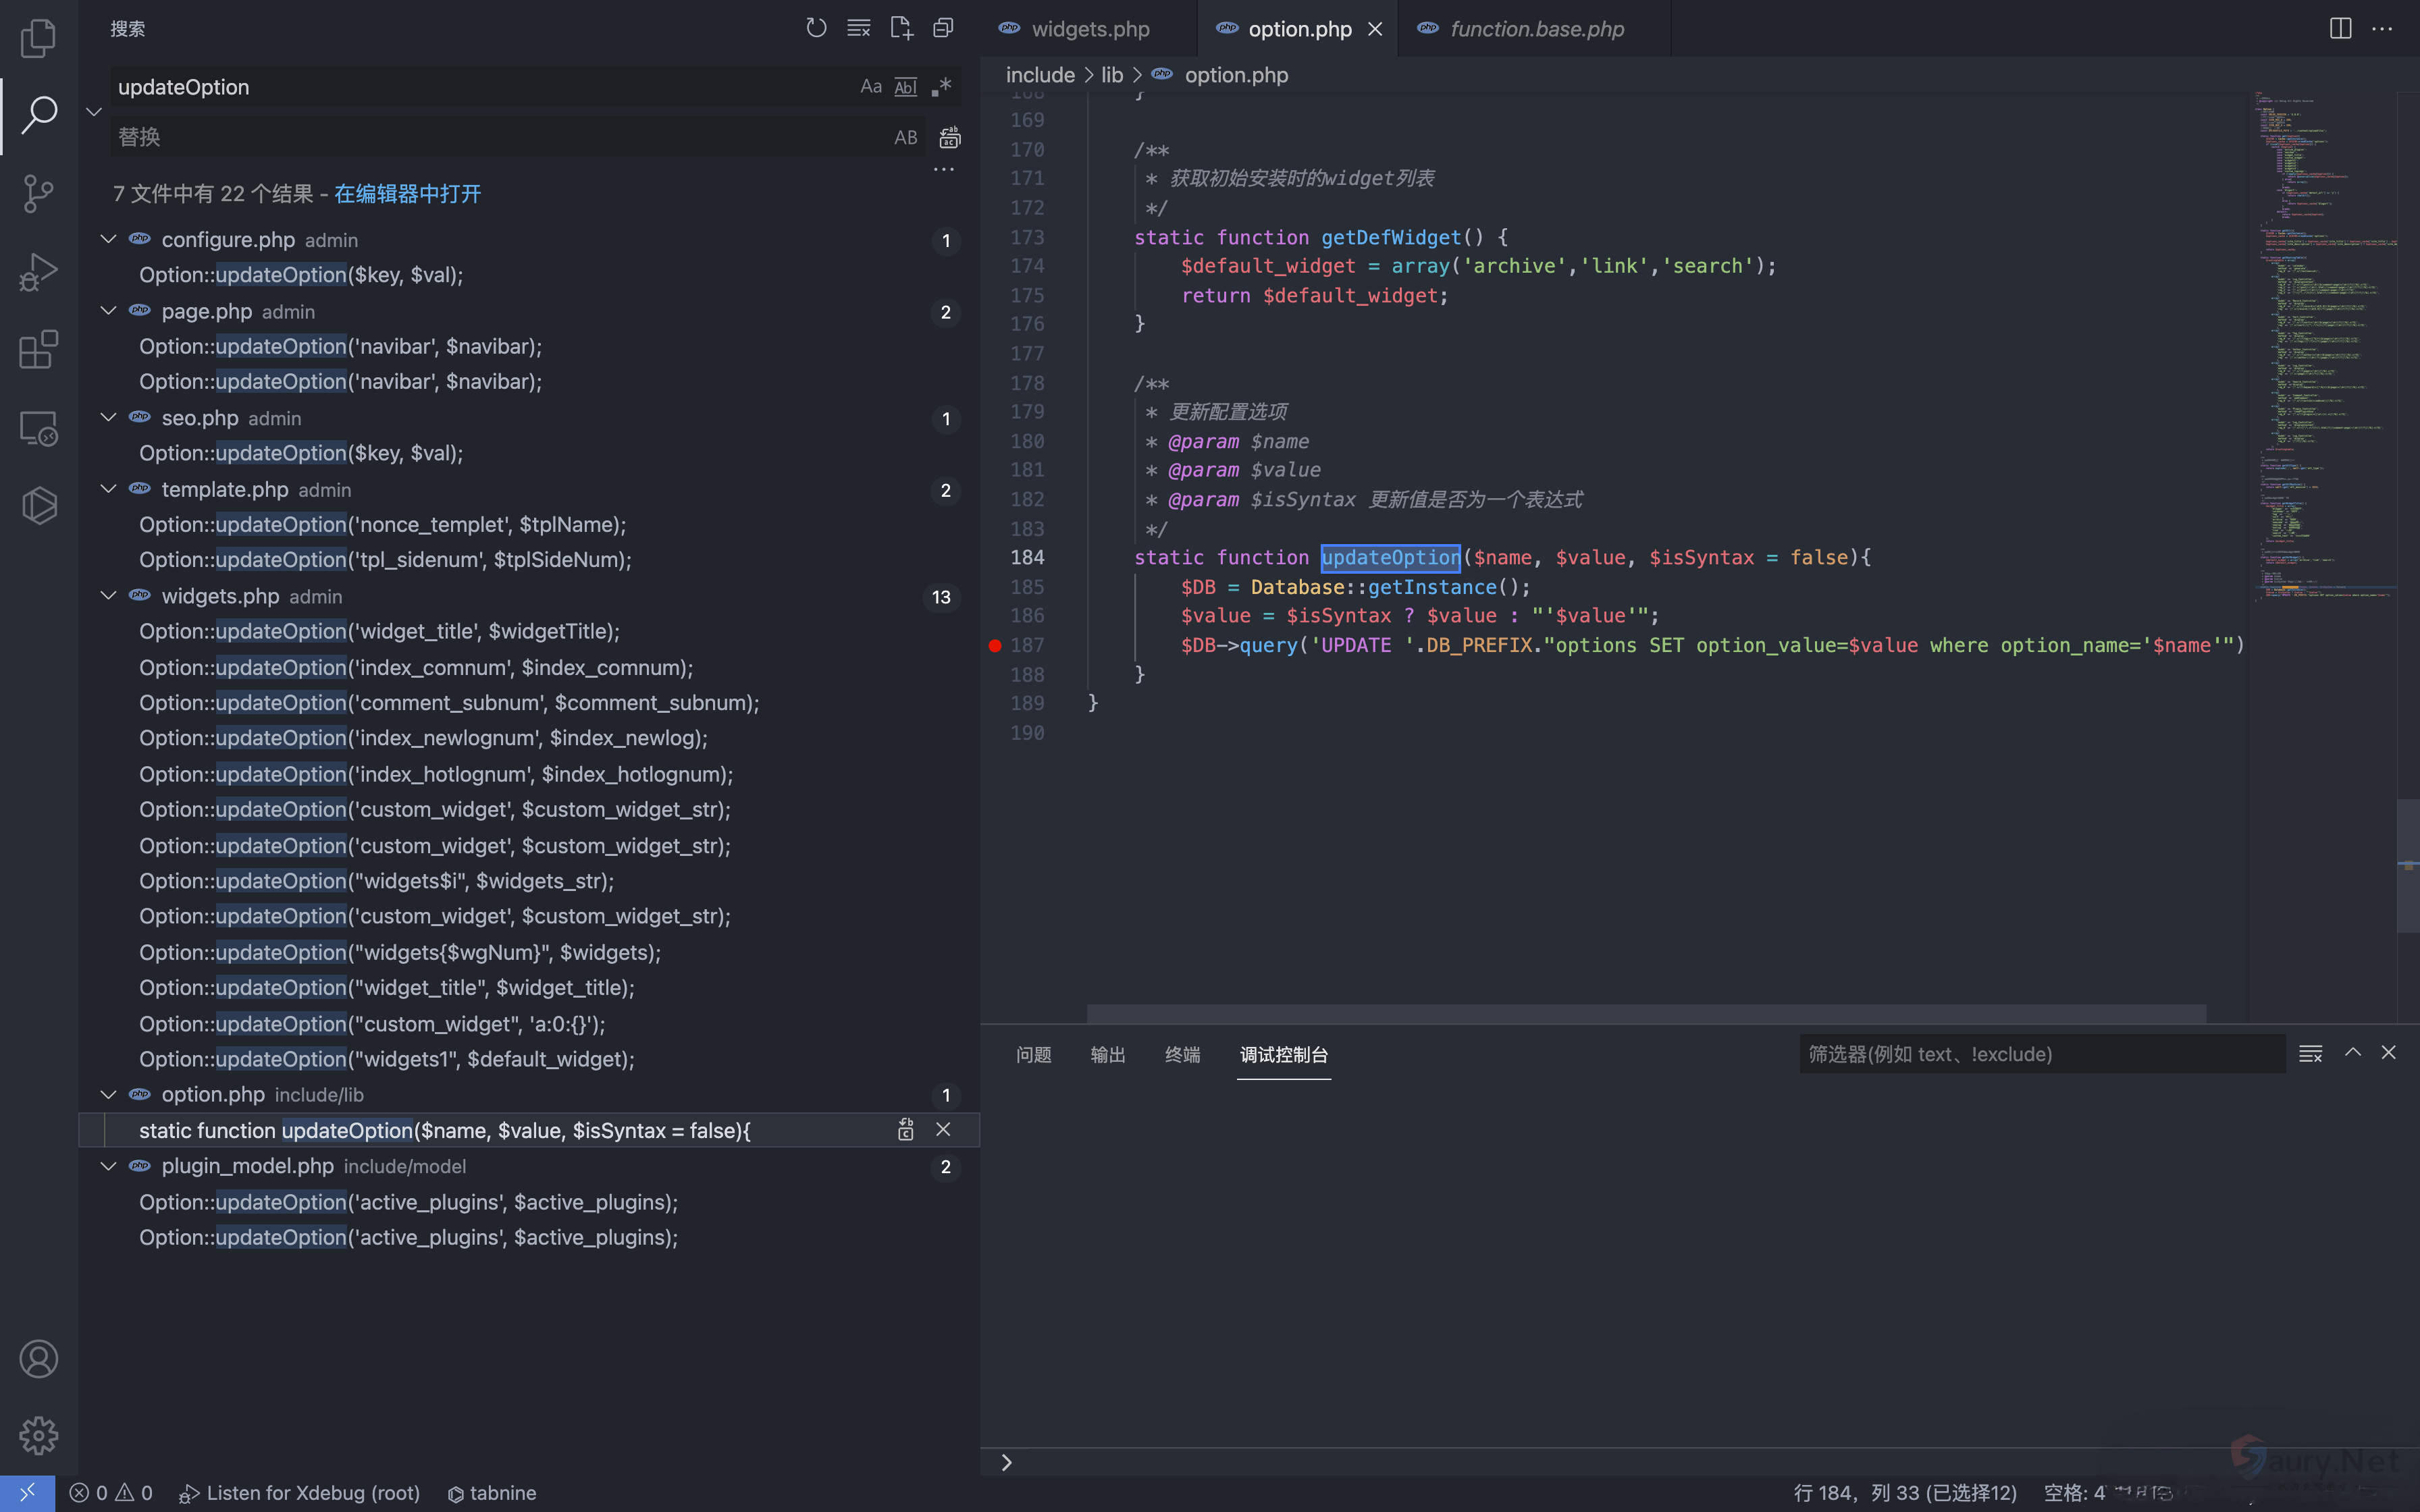
Task: Click Listen for Xdebug status item
Action: tap(300, 1493)
